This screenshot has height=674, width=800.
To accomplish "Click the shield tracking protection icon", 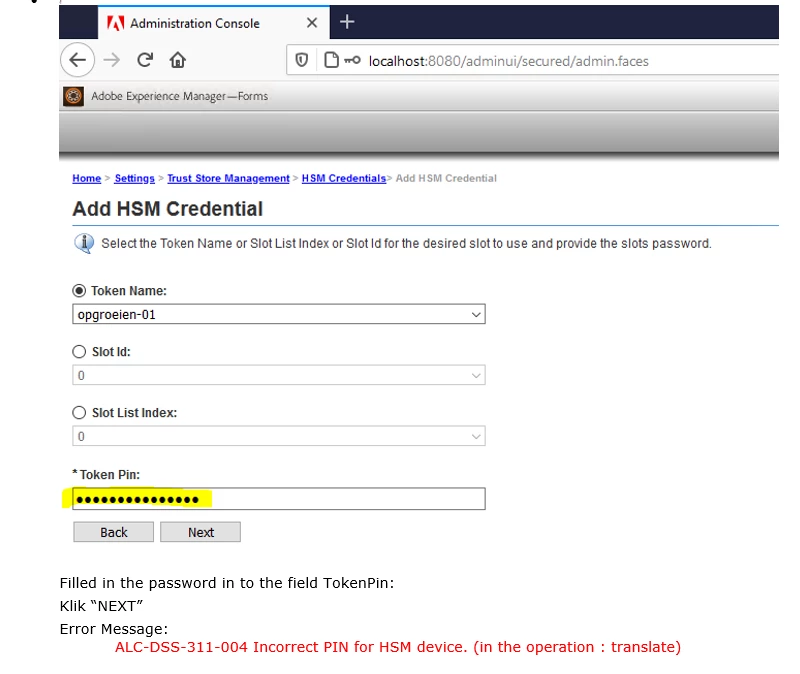I will [x=302, y=60].
